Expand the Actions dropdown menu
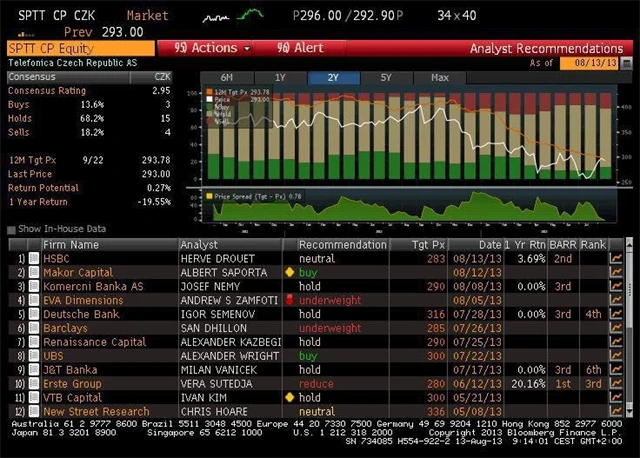This screenshot has width=640, height=458. [213, 48]
